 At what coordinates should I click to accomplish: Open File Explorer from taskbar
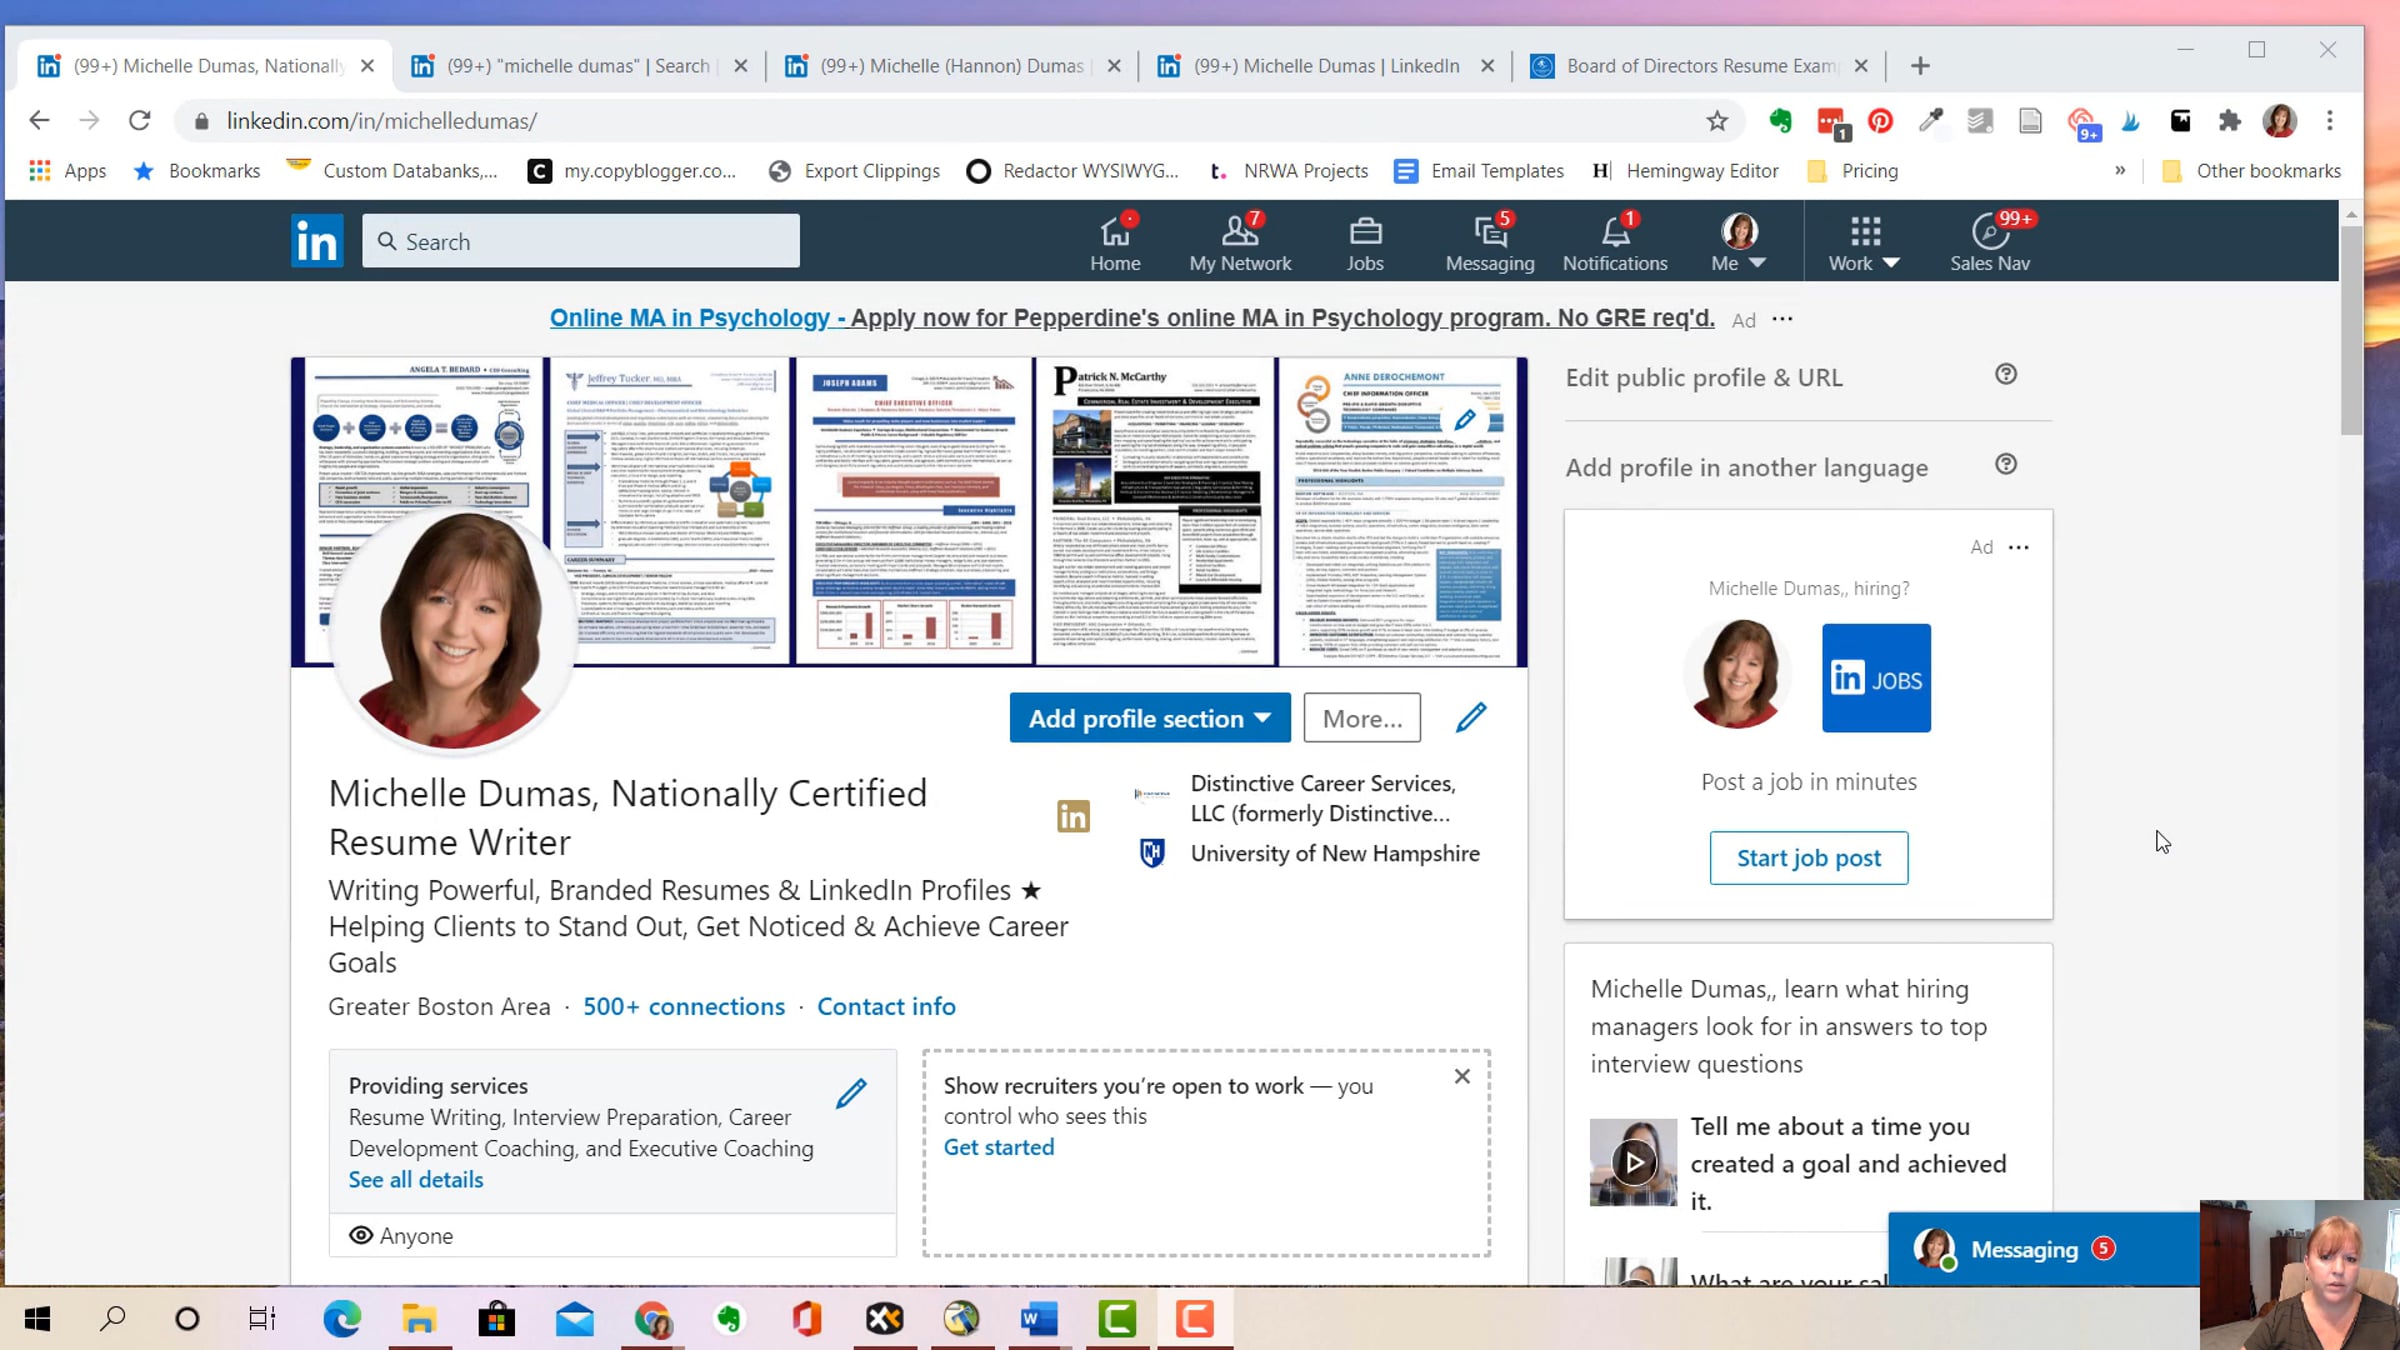tap(419, 1319)
